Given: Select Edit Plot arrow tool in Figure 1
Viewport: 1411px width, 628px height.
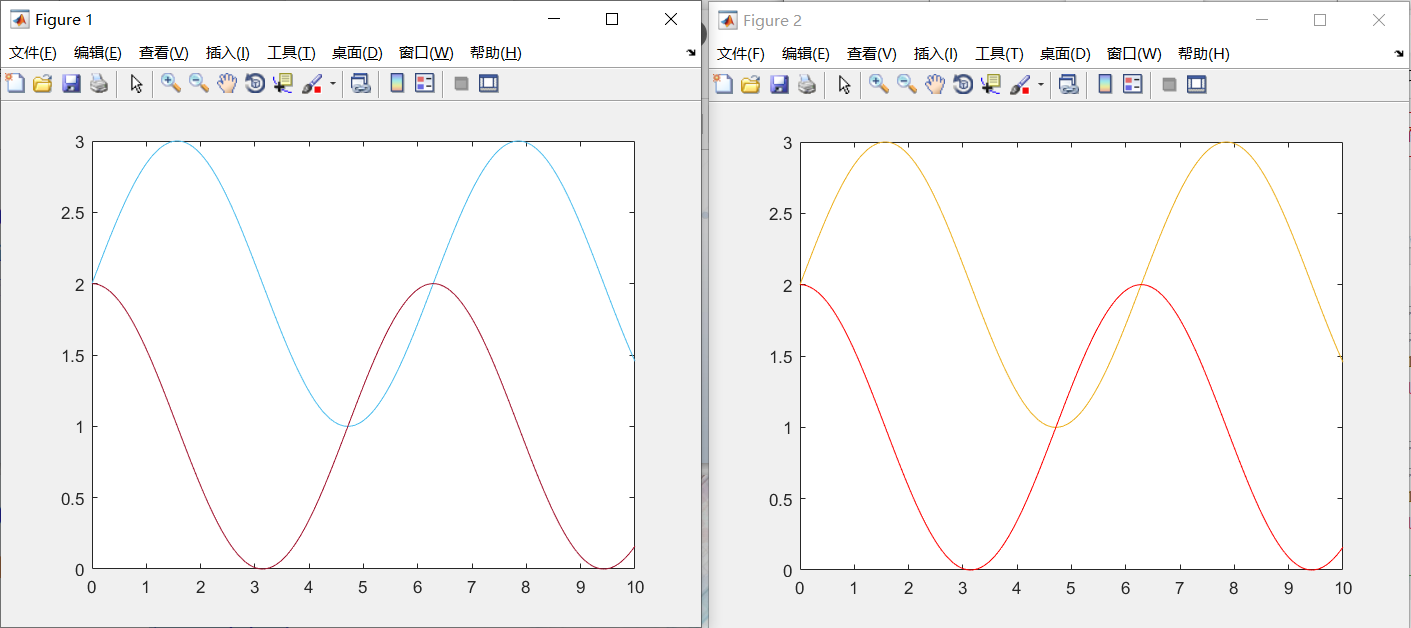Looking at the screenshot, I should pos(137,84).
